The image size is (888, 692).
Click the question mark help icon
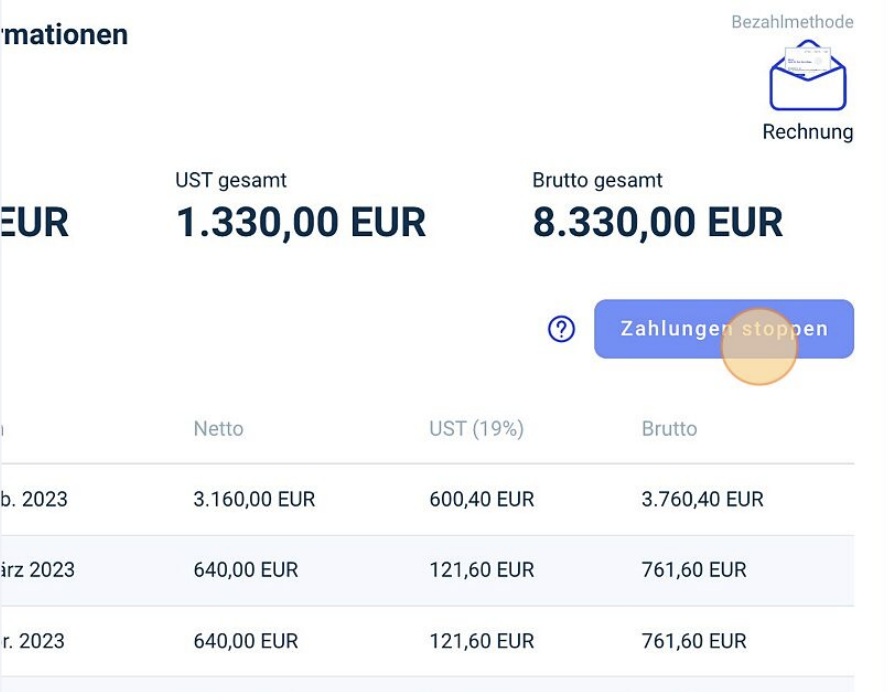[x=561, y=329]
